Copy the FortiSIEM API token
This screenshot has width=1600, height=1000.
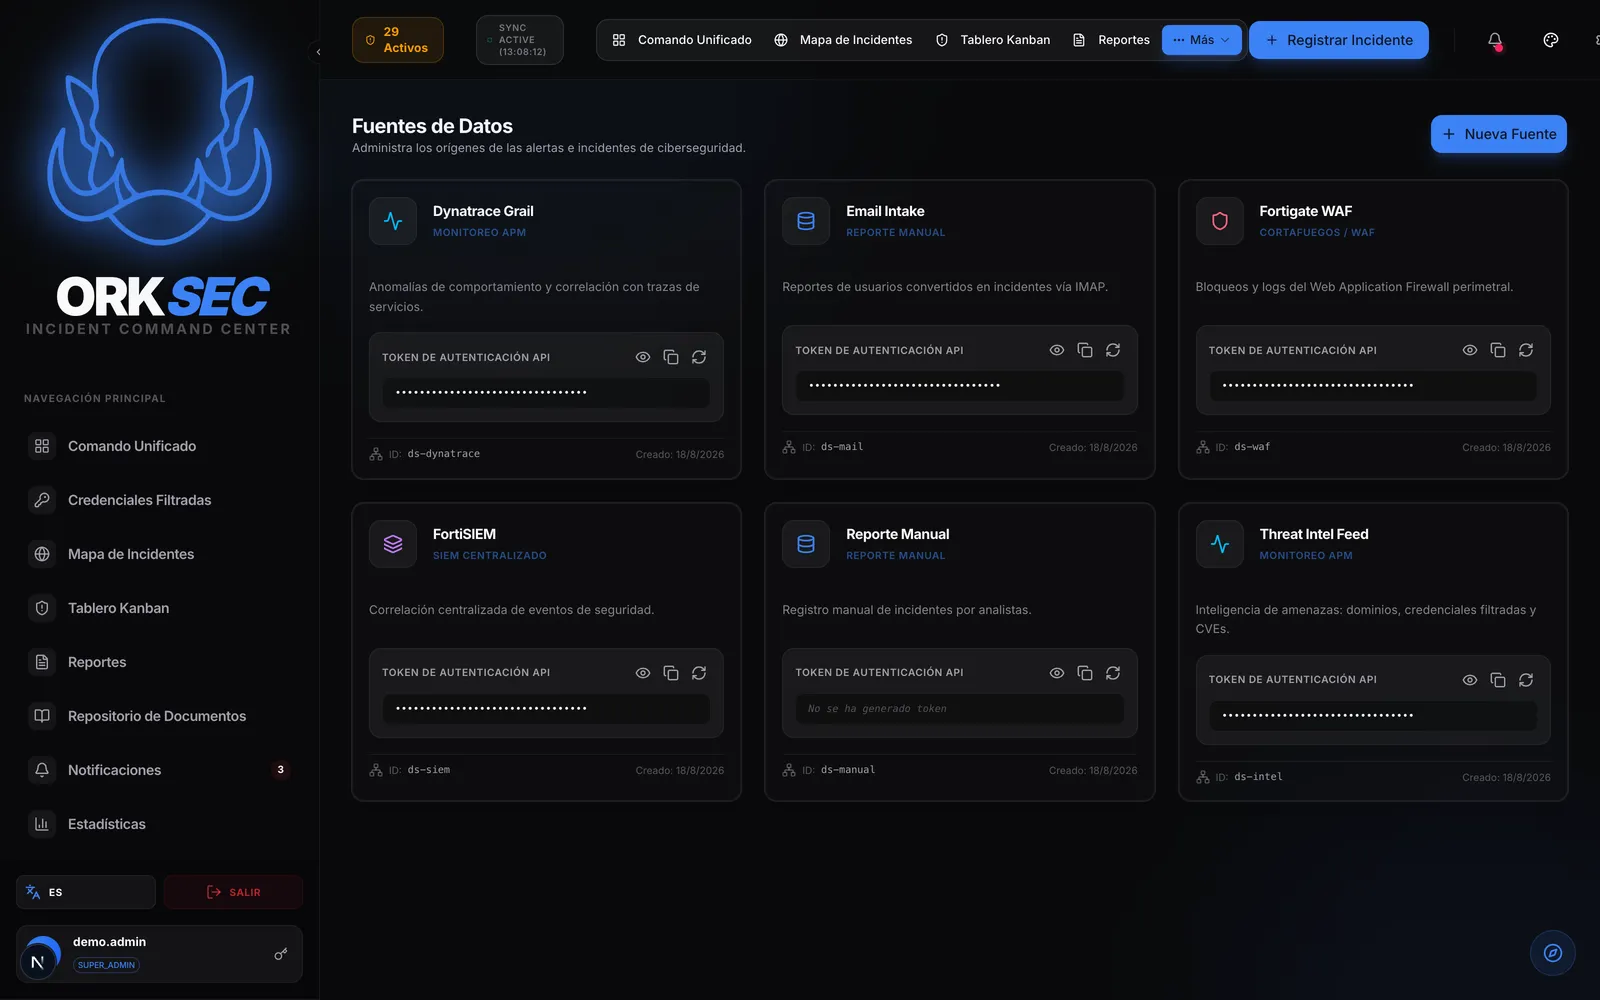671,673
